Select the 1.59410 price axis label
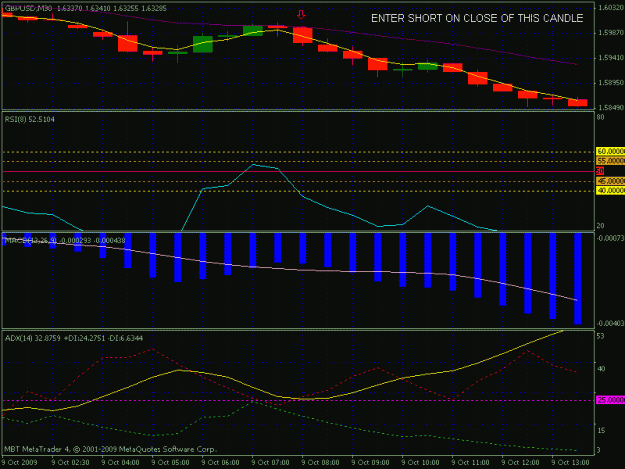Image resolution: width=625 pixels, height=469 pixels. (611, 58)
